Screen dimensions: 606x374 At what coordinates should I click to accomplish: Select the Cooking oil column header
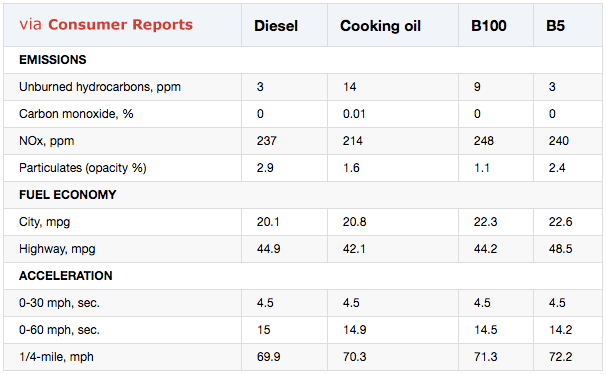pyautogui.click(x=380, y=26)
